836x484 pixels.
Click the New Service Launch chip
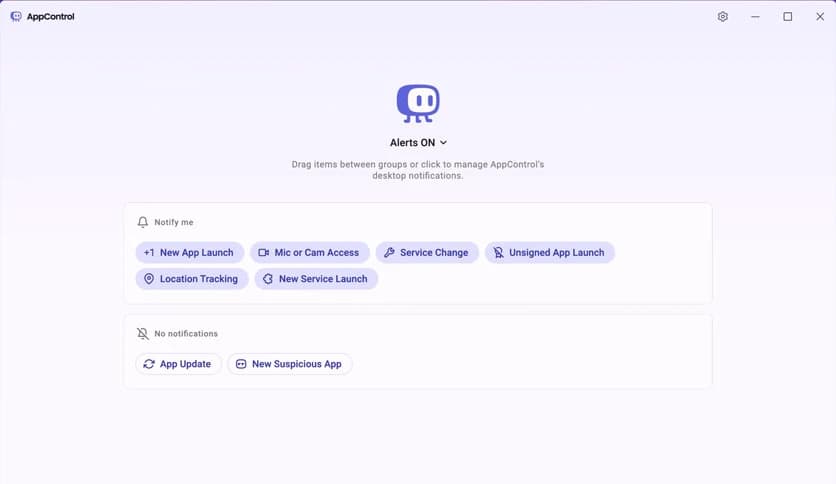coord(316,279)
